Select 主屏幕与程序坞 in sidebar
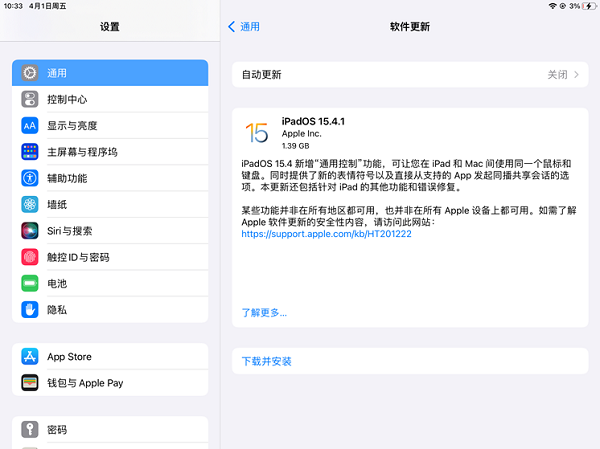Image resolution: width=600 pixels, height=449 pixels. [110, 152]
